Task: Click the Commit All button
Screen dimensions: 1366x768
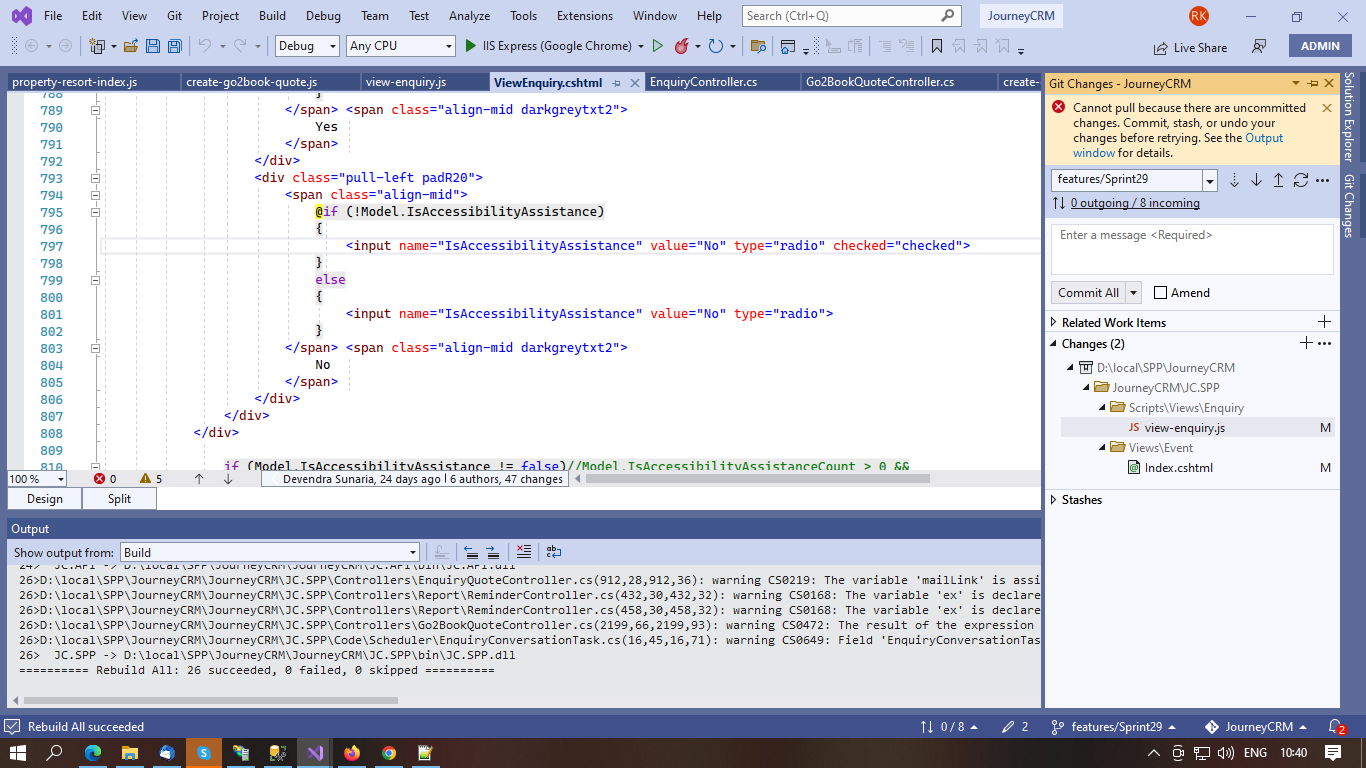Action: point(1088,293)
